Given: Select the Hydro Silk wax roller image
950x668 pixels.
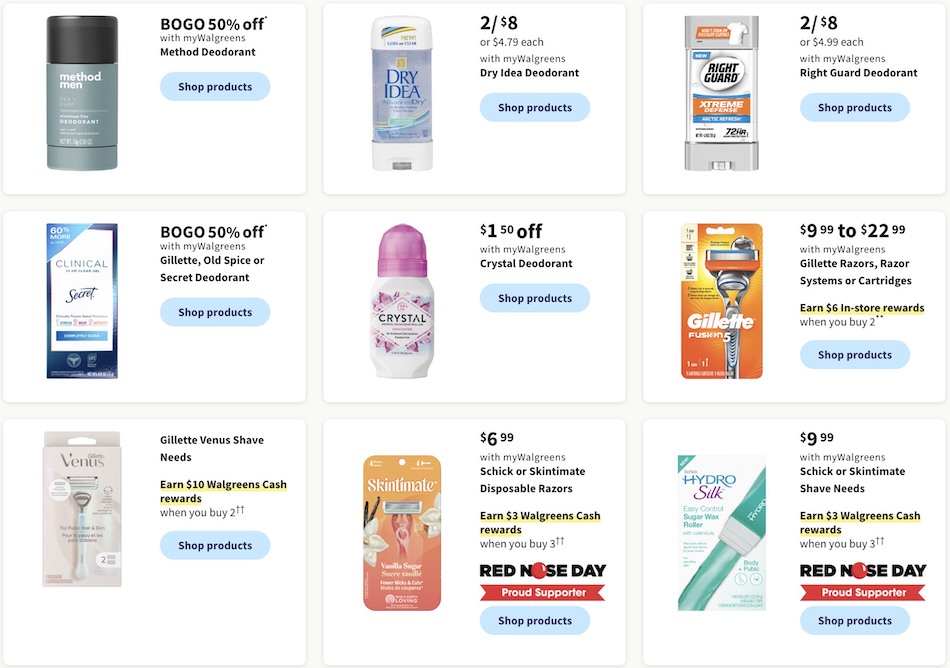Looking at the screenshot, I should [721, 532].
